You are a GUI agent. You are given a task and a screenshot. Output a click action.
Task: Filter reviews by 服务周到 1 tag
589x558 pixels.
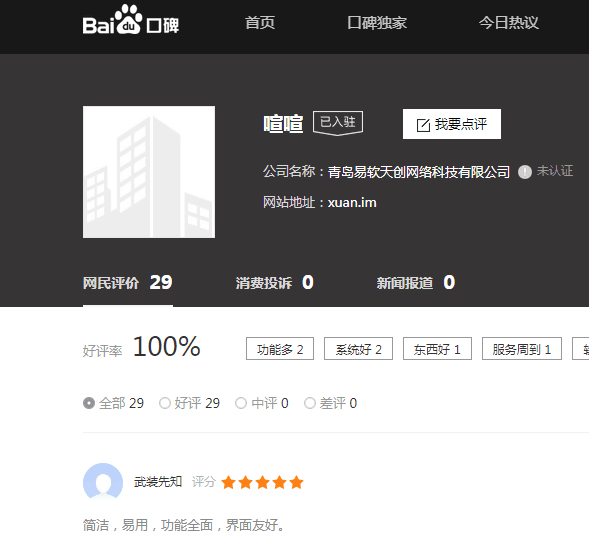tap(522, 349)
